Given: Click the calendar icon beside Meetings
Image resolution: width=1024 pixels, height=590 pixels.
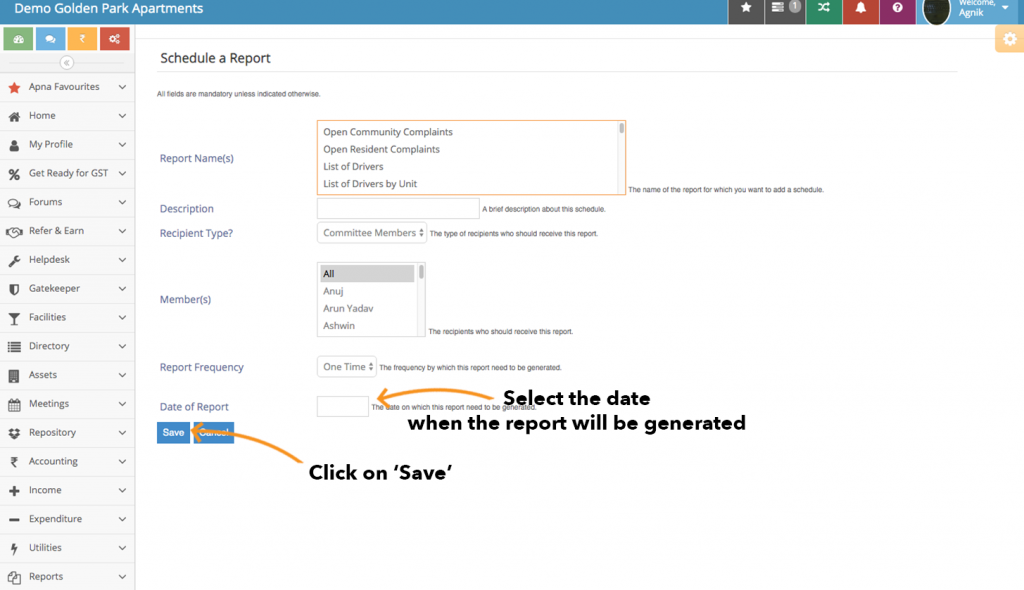Looking at the screenshot, I should pos(14,404).
